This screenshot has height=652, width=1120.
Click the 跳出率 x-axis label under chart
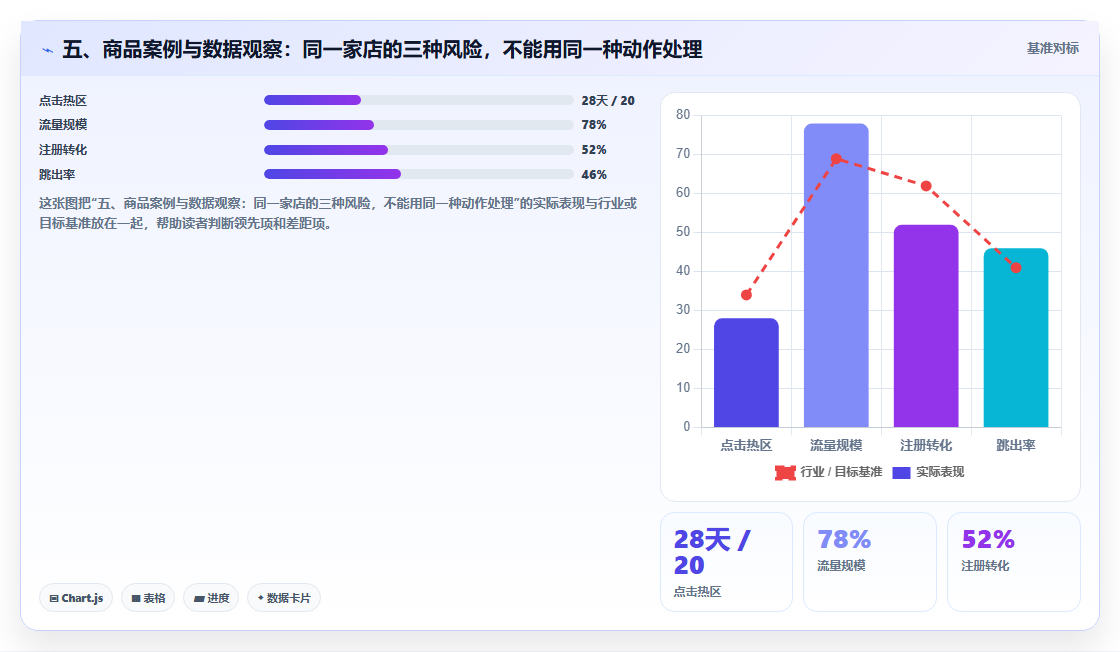pyautogui.click(x=1016, y=446)
